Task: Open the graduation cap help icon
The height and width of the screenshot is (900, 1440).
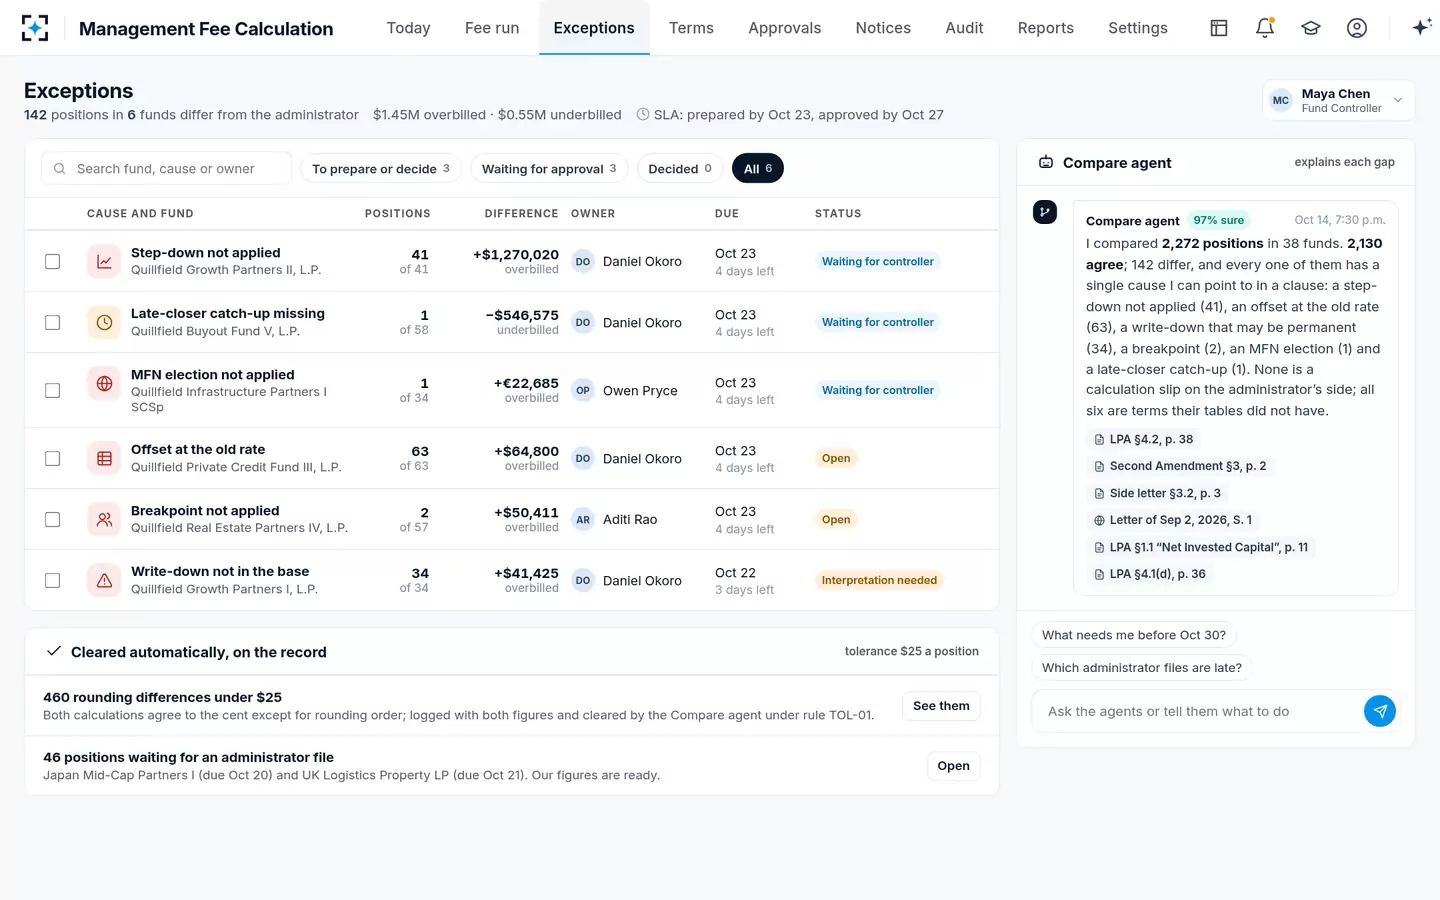Action: tap(1311, 28)
